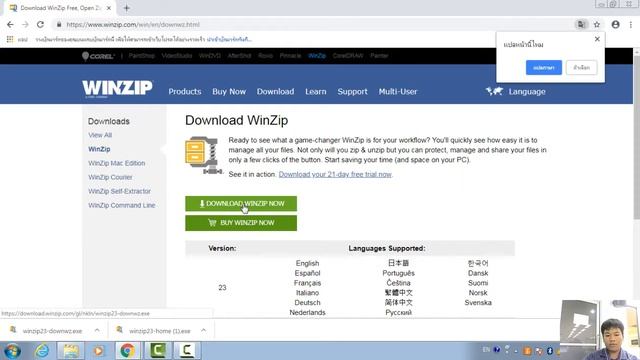Click the Bluetooth icon in system tray
This screenshot has height=360, width=640.
tap(549, 351)
